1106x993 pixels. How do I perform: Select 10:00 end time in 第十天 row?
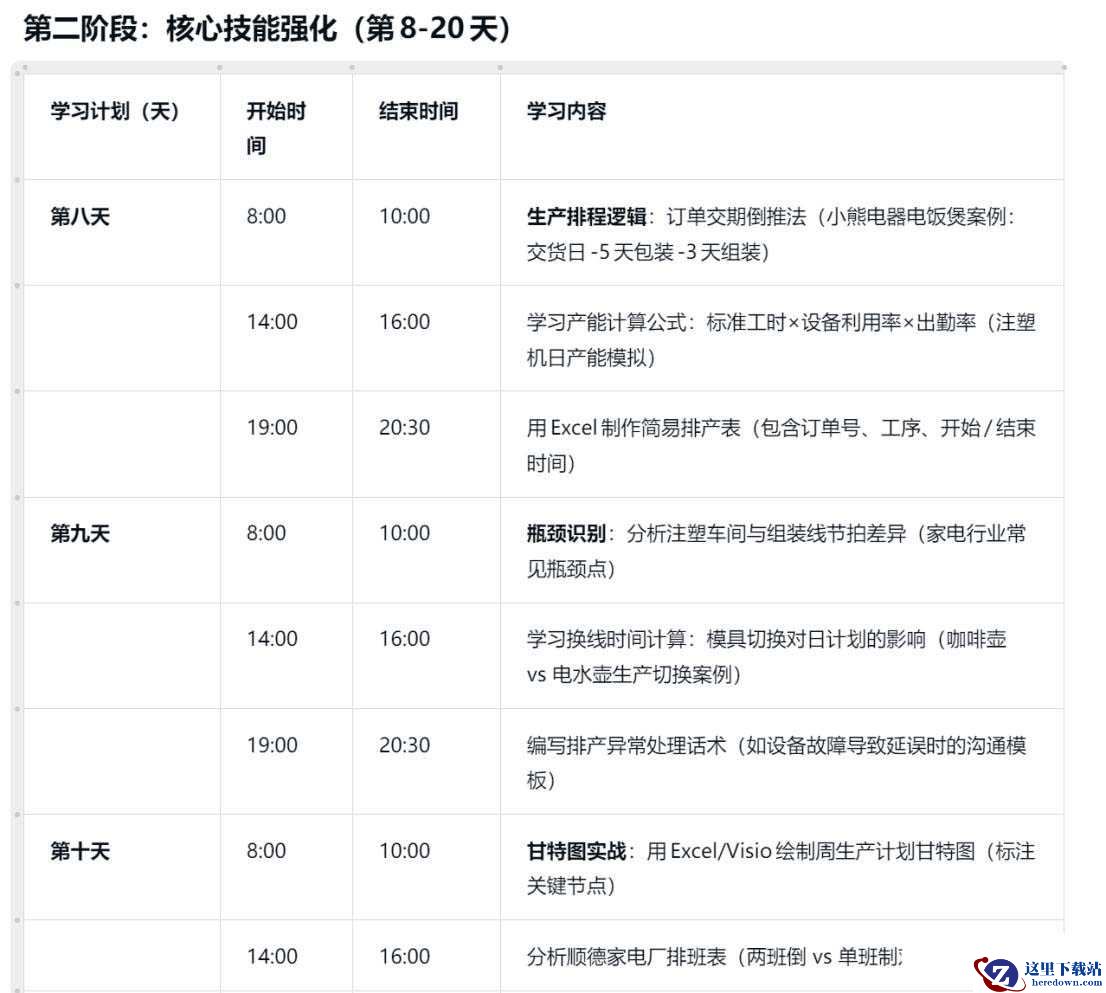pyautogui.click(x=404, y=851)
